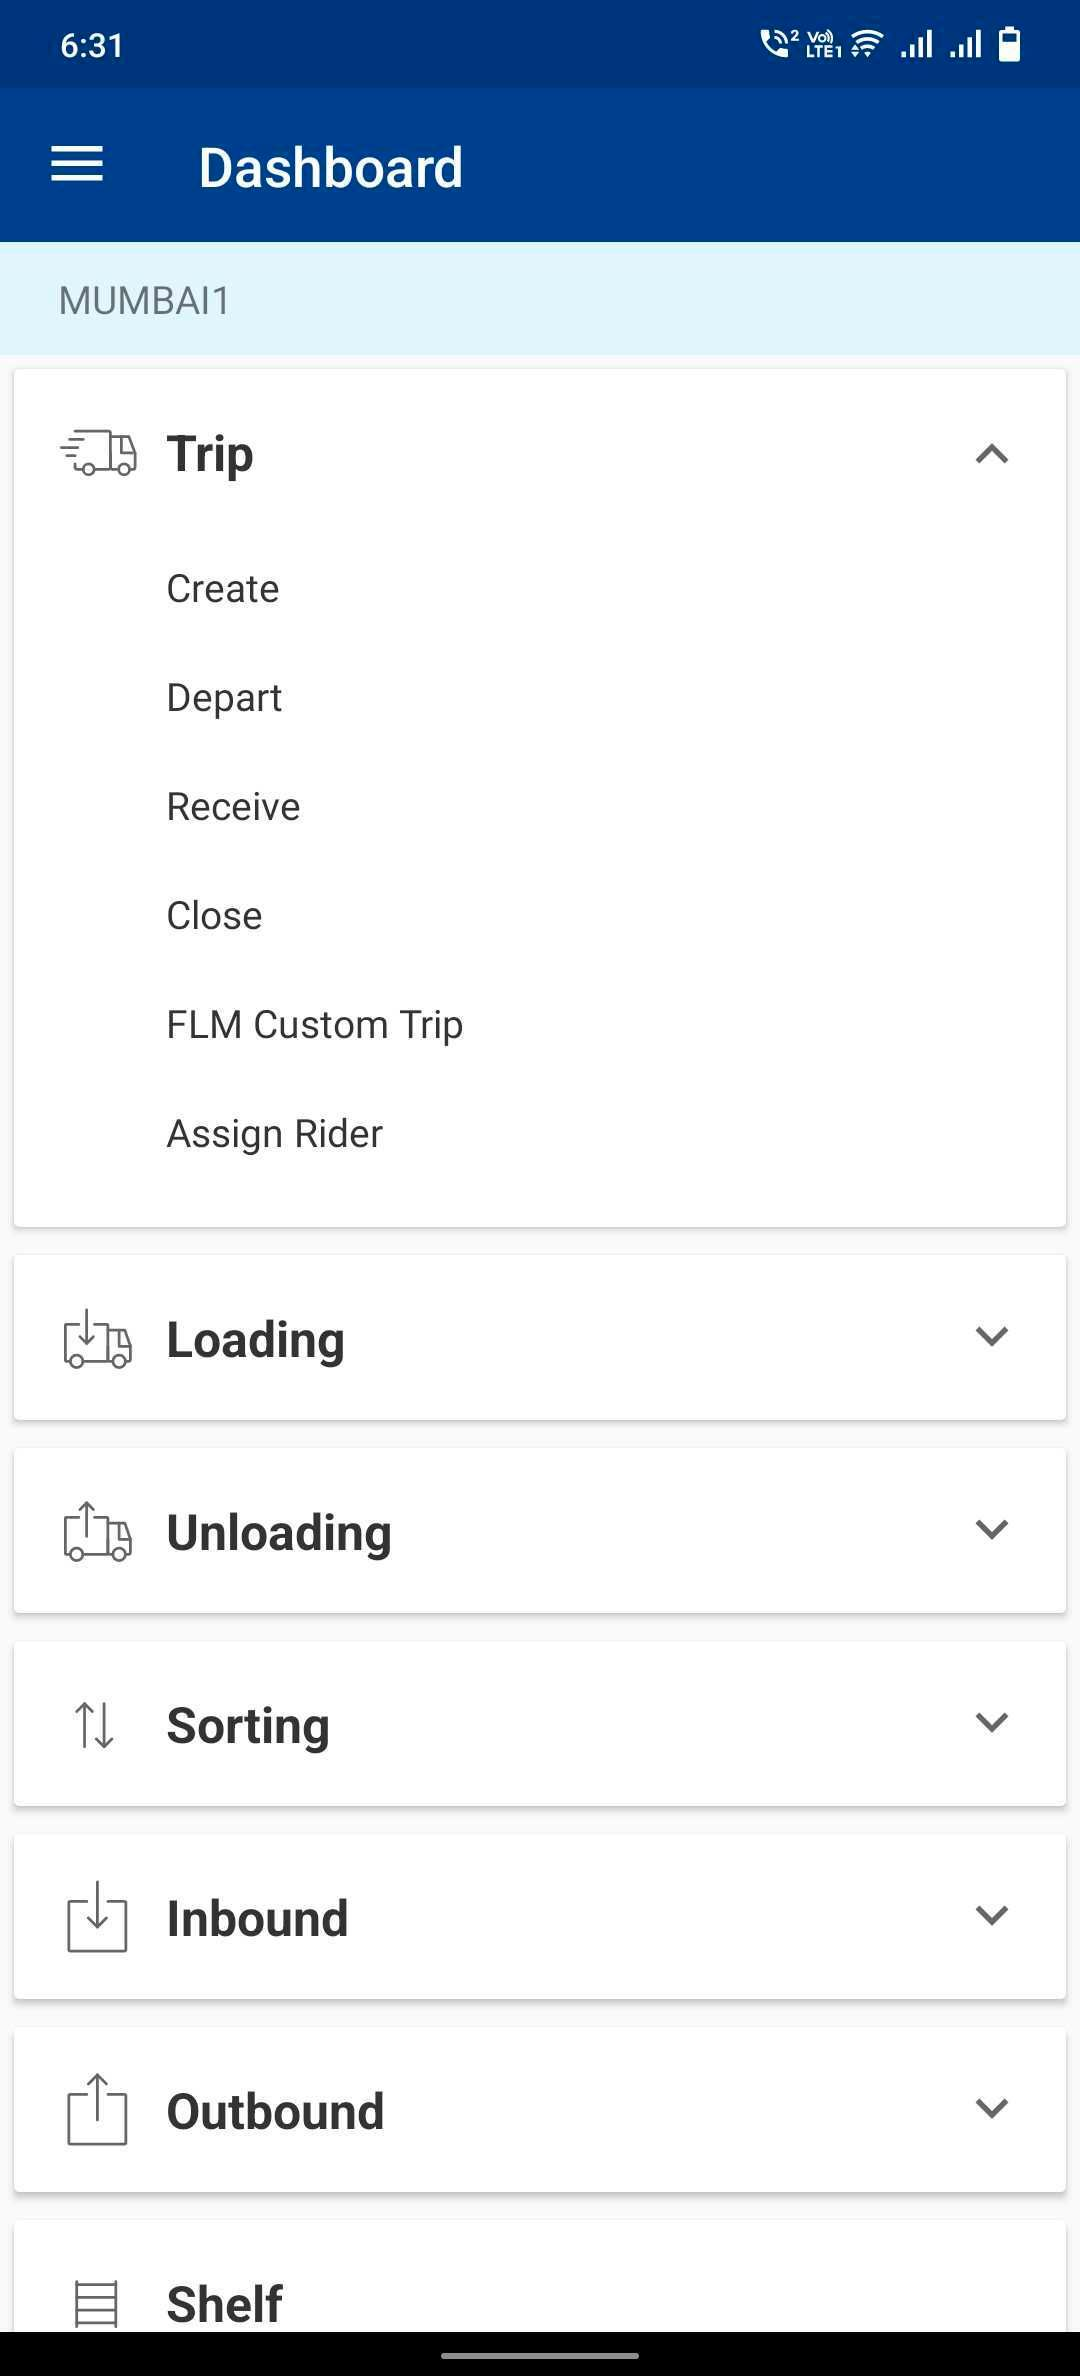The height and width of the screenshot is (2376, 1080).
Task: Tap the Loading truck icon
Action: point(97,1339)
